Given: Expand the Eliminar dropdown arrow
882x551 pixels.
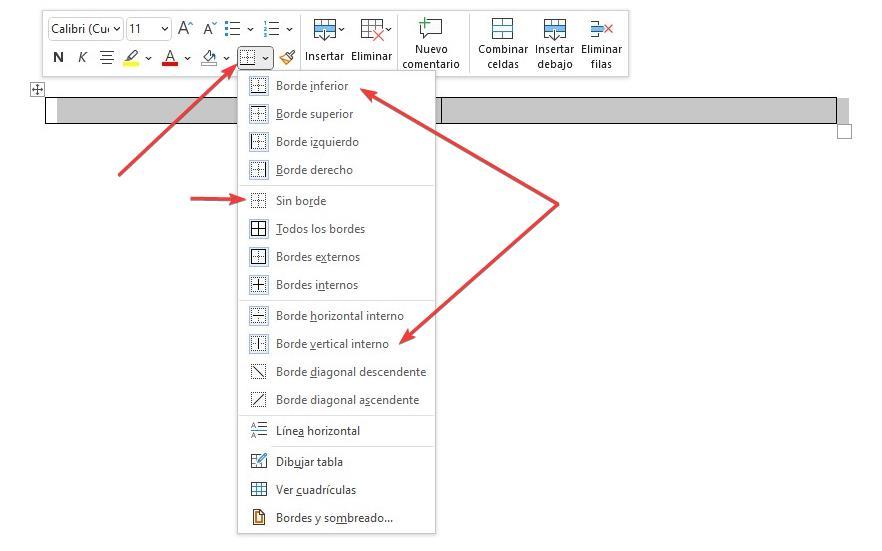Looking at the screenshot, I should pos(389,29).
